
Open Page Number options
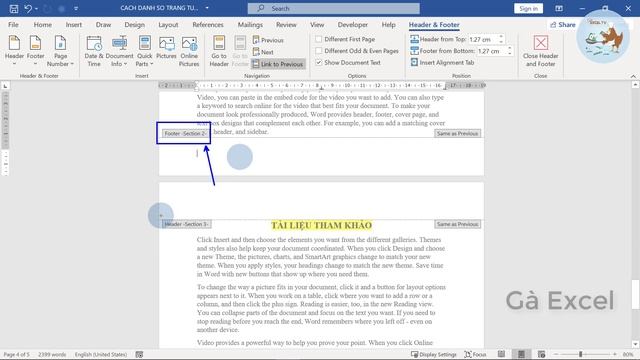tap(60, 51)
